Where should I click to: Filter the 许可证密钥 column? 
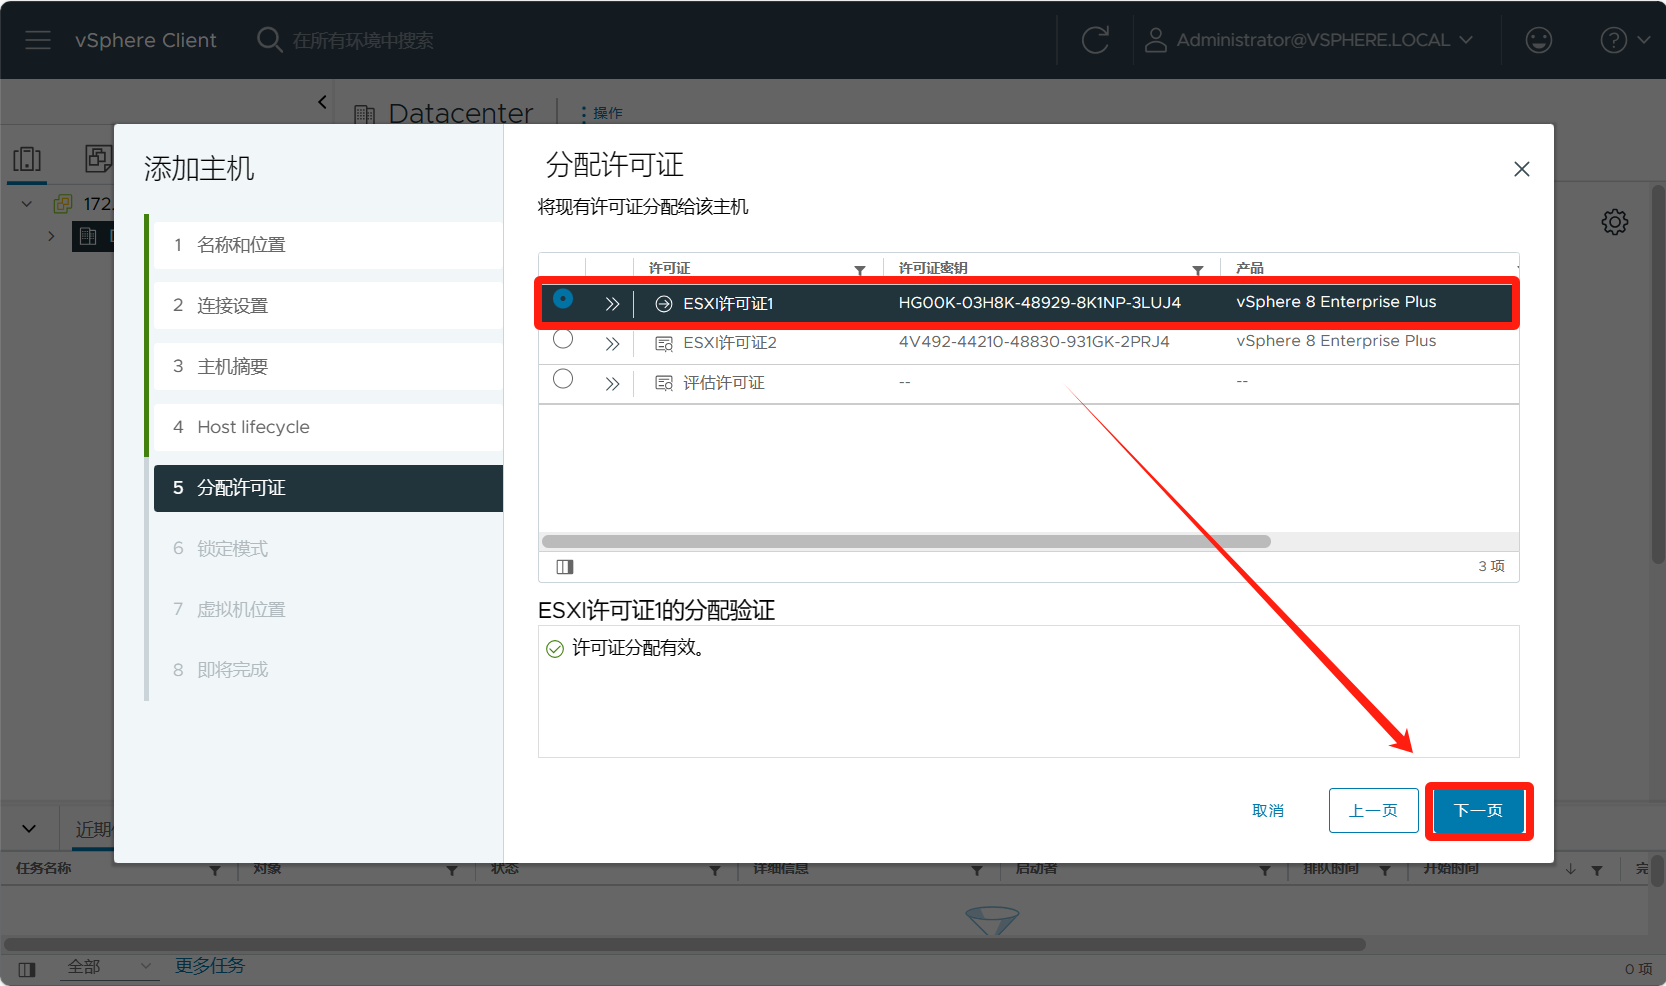(x=1197, y=270)
